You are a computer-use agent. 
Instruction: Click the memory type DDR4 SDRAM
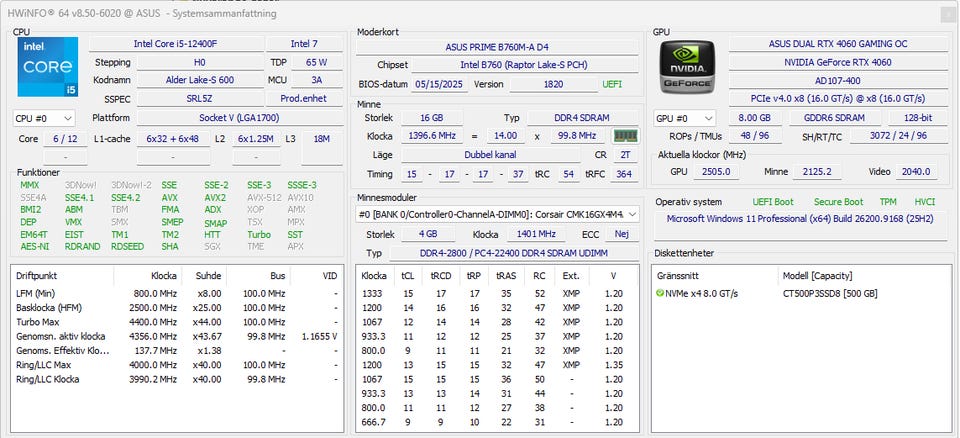(582, 118)
